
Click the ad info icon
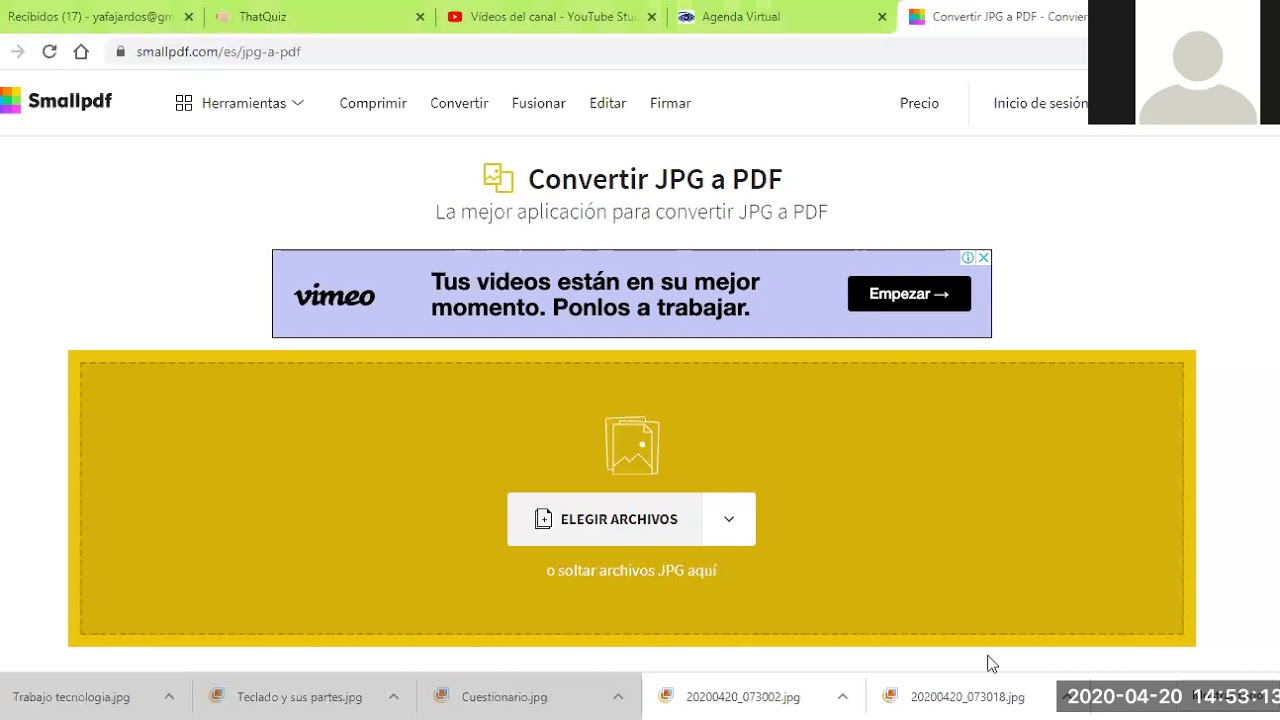pyautogui.click(x=968, y=258)
